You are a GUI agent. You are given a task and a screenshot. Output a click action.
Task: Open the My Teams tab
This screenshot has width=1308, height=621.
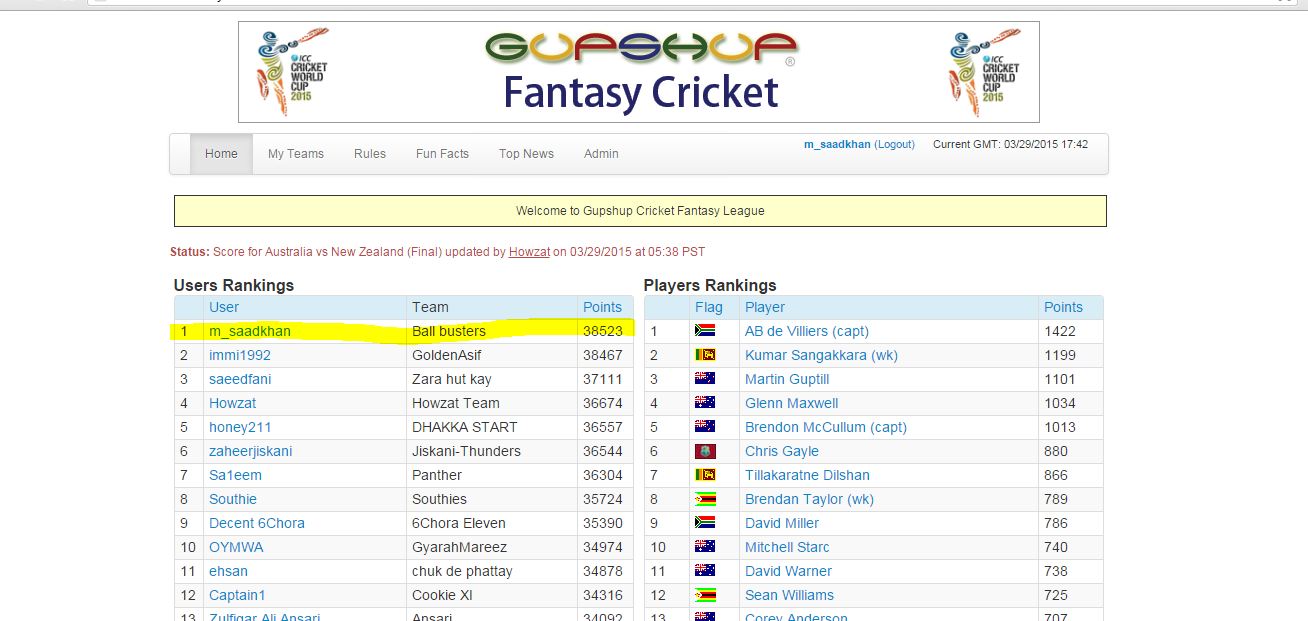click(x=296, y=154)
